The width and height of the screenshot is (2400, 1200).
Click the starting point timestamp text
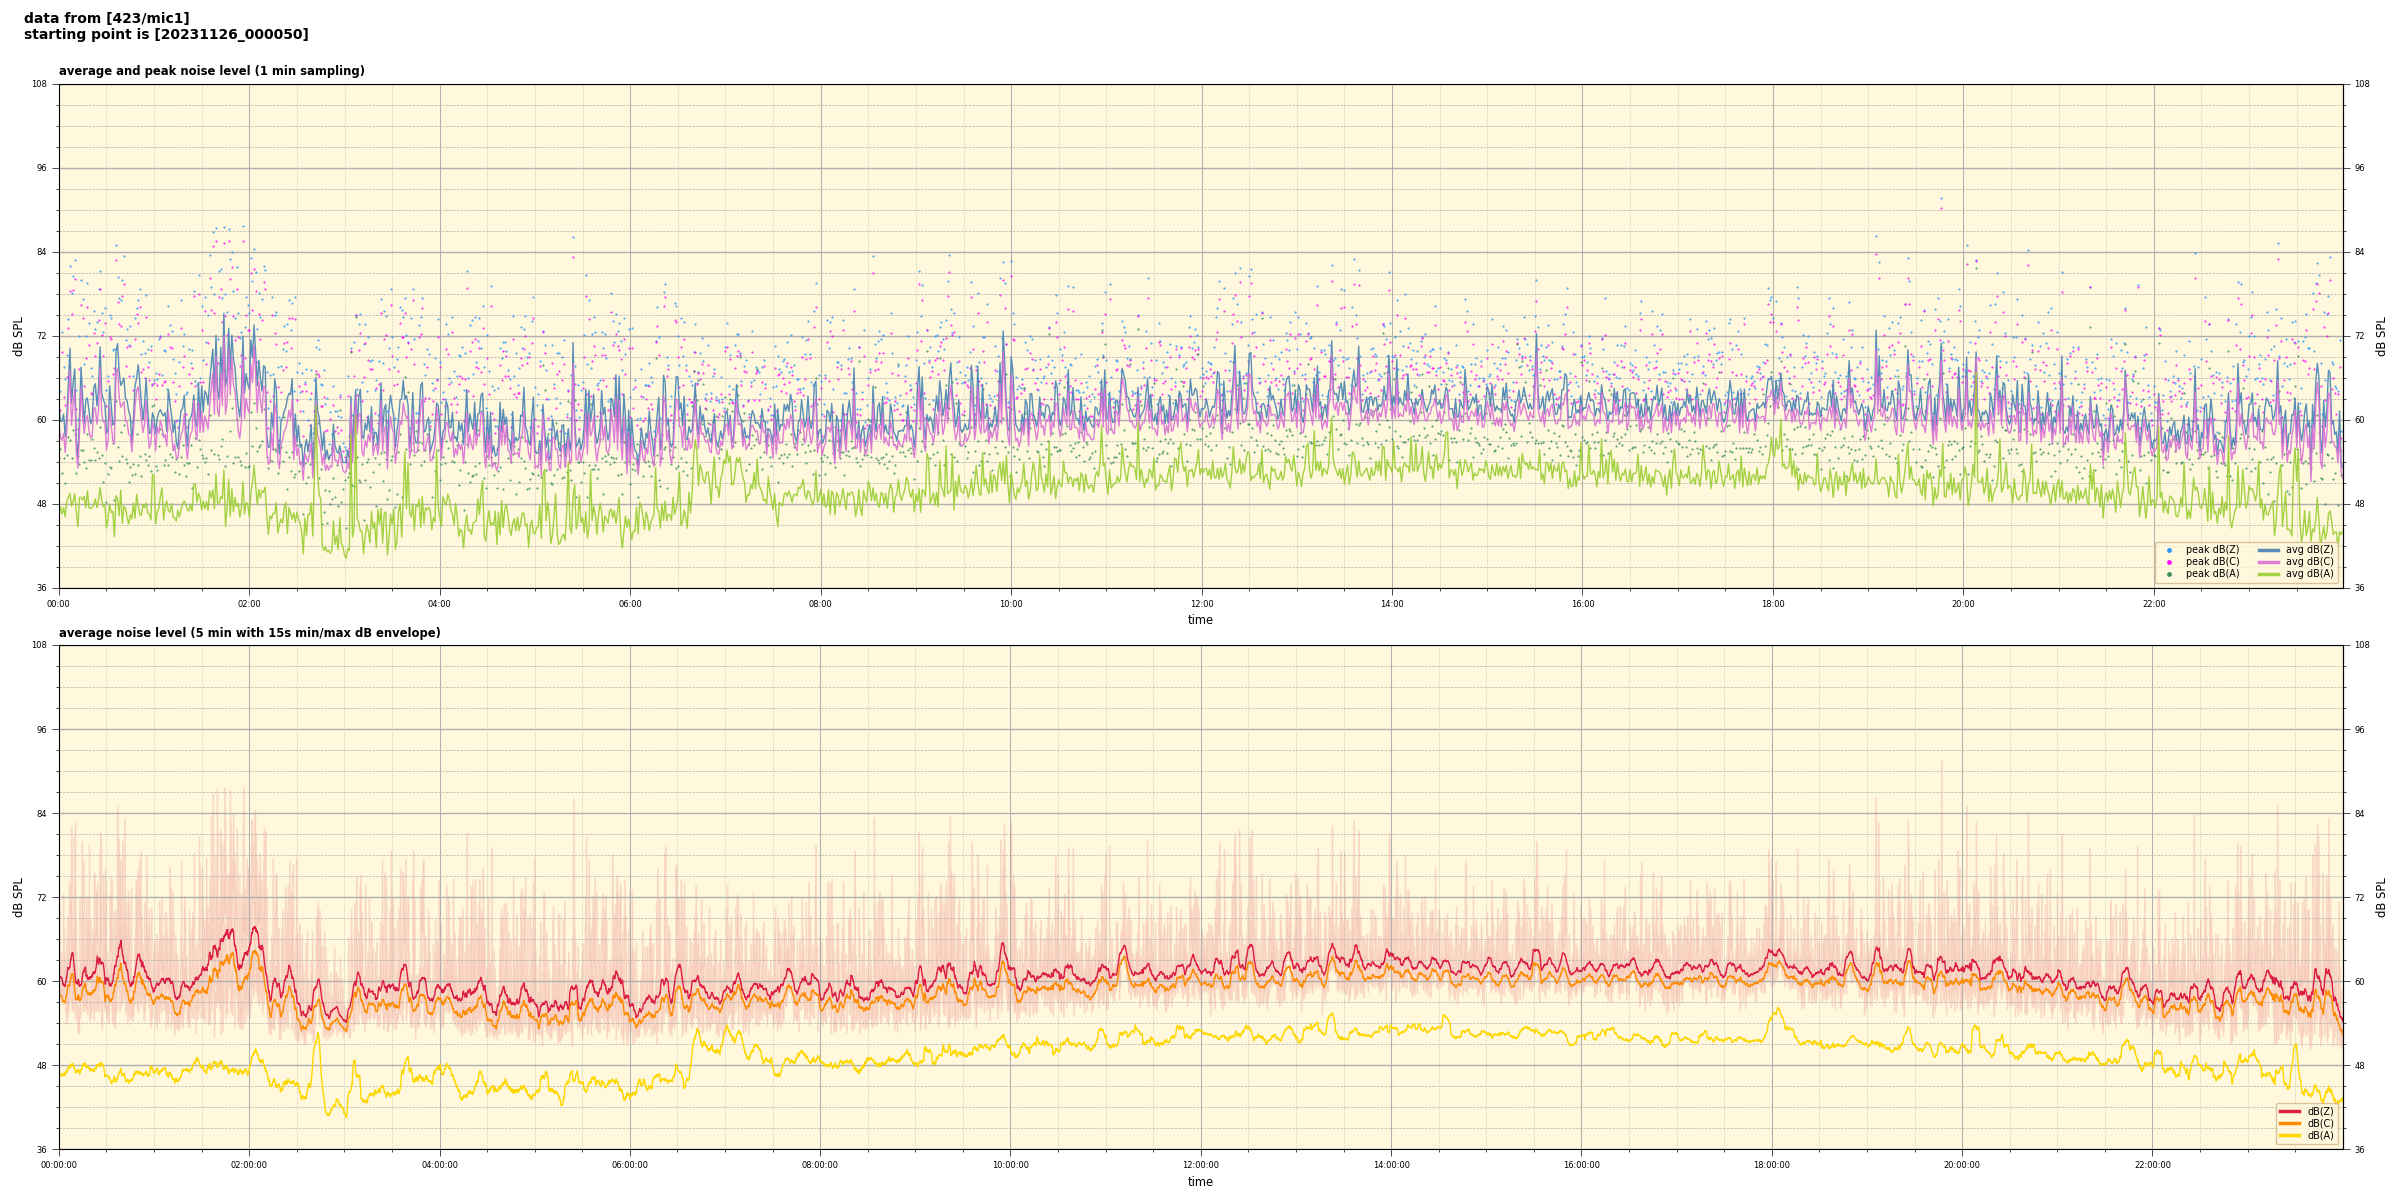(x=166, y=35)
